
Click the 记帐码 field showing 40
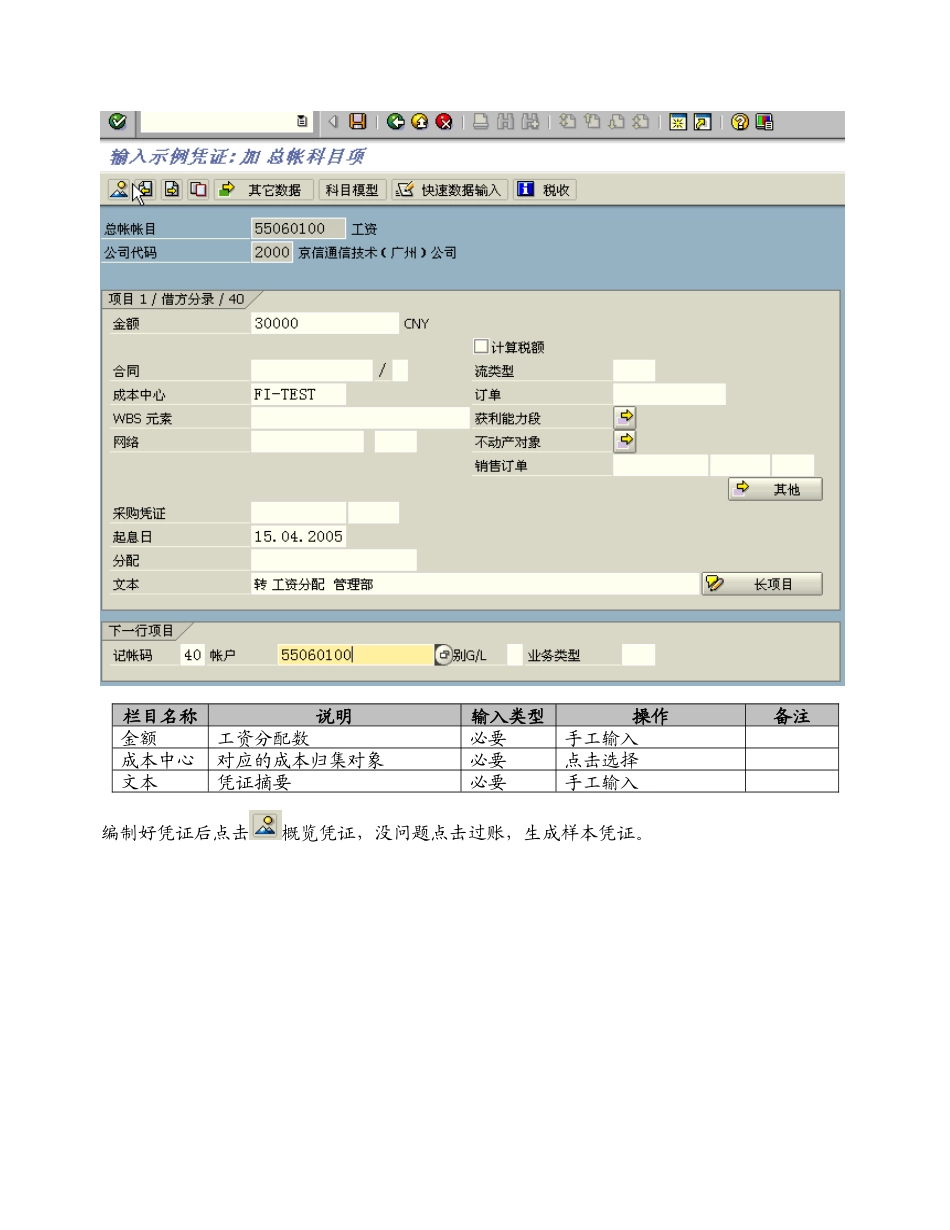(193, 655)
